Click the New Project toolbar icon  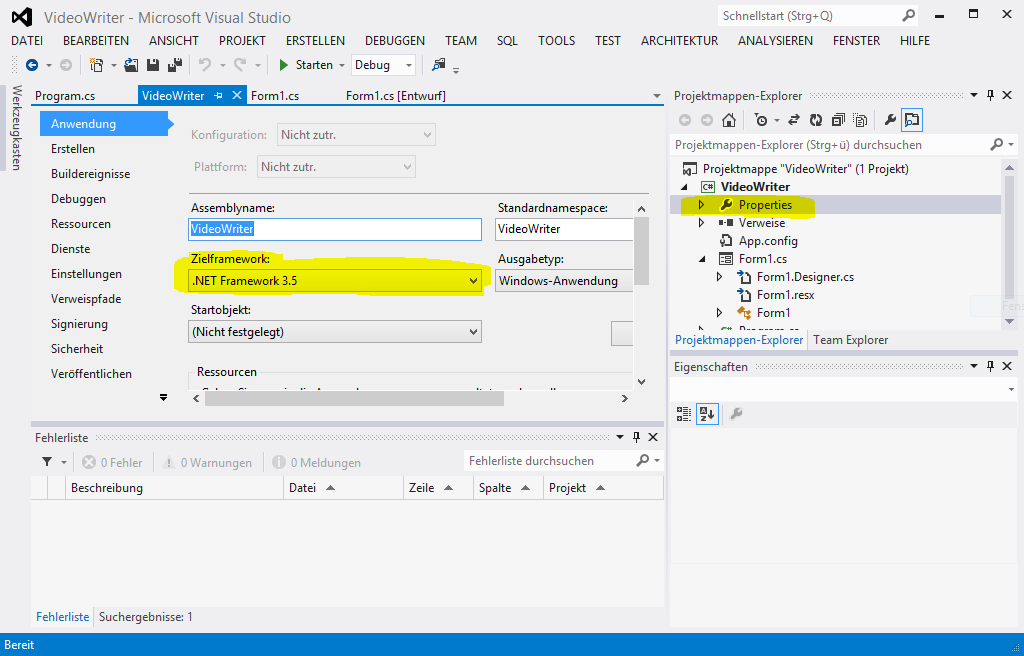click(97, 65)
